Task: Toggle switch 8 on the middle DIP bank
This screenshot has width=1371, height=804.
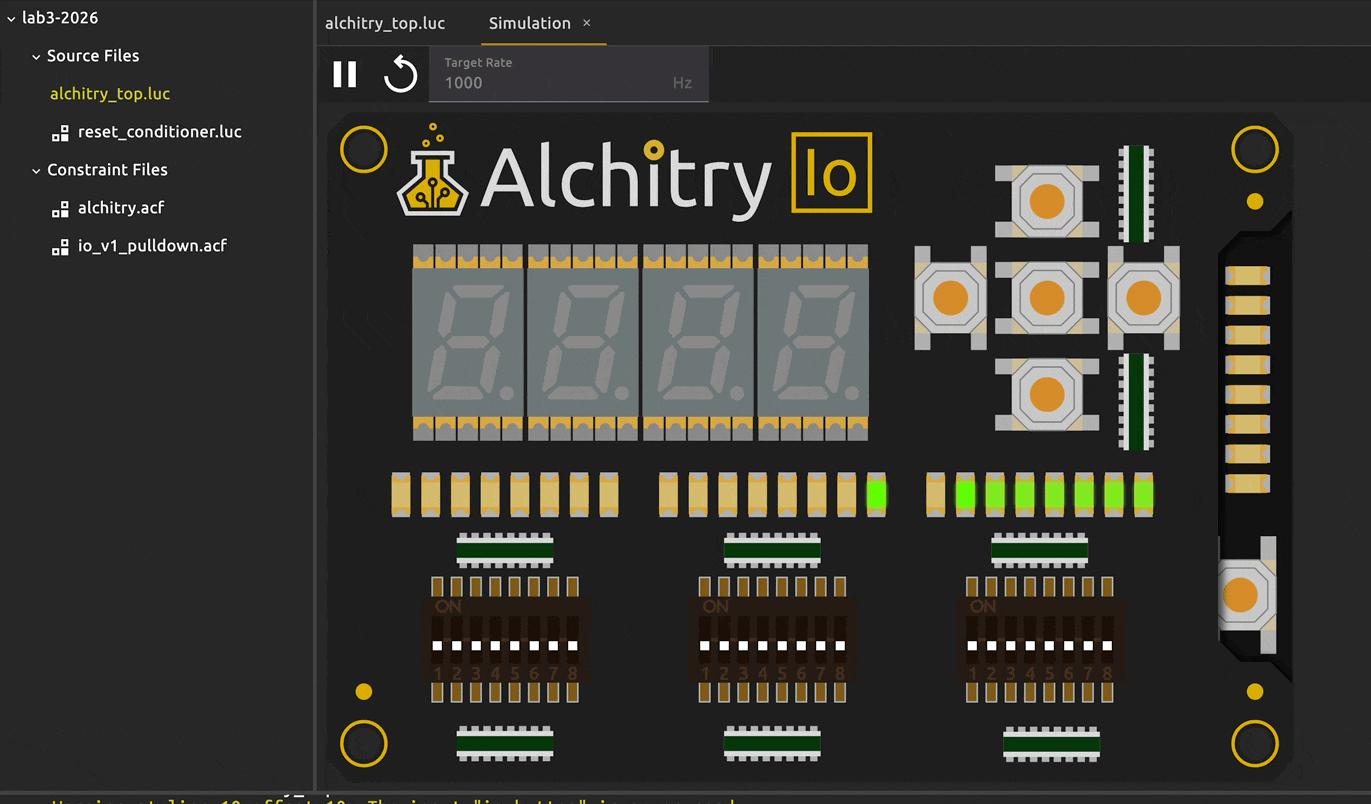Action: [x=840, y=646]
